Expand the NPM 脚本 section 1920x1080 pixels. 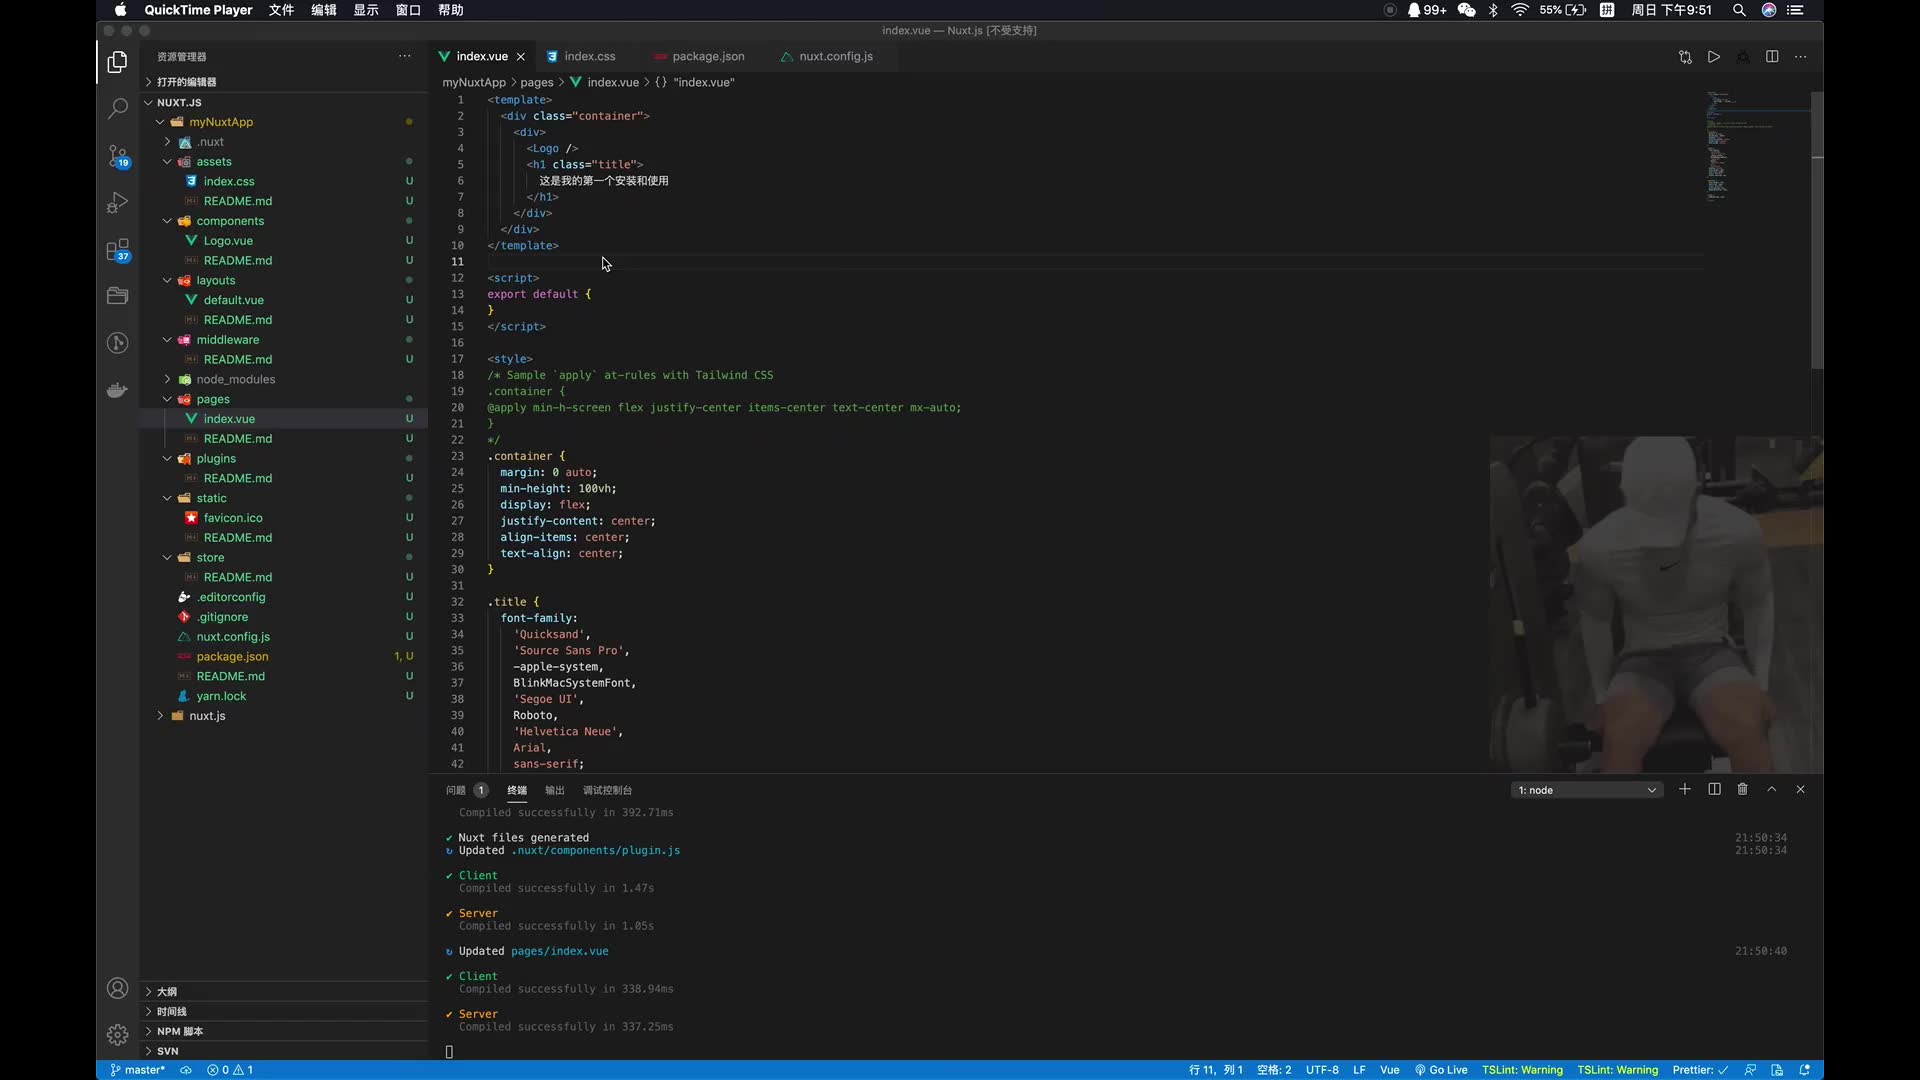tap(284, 1031)
